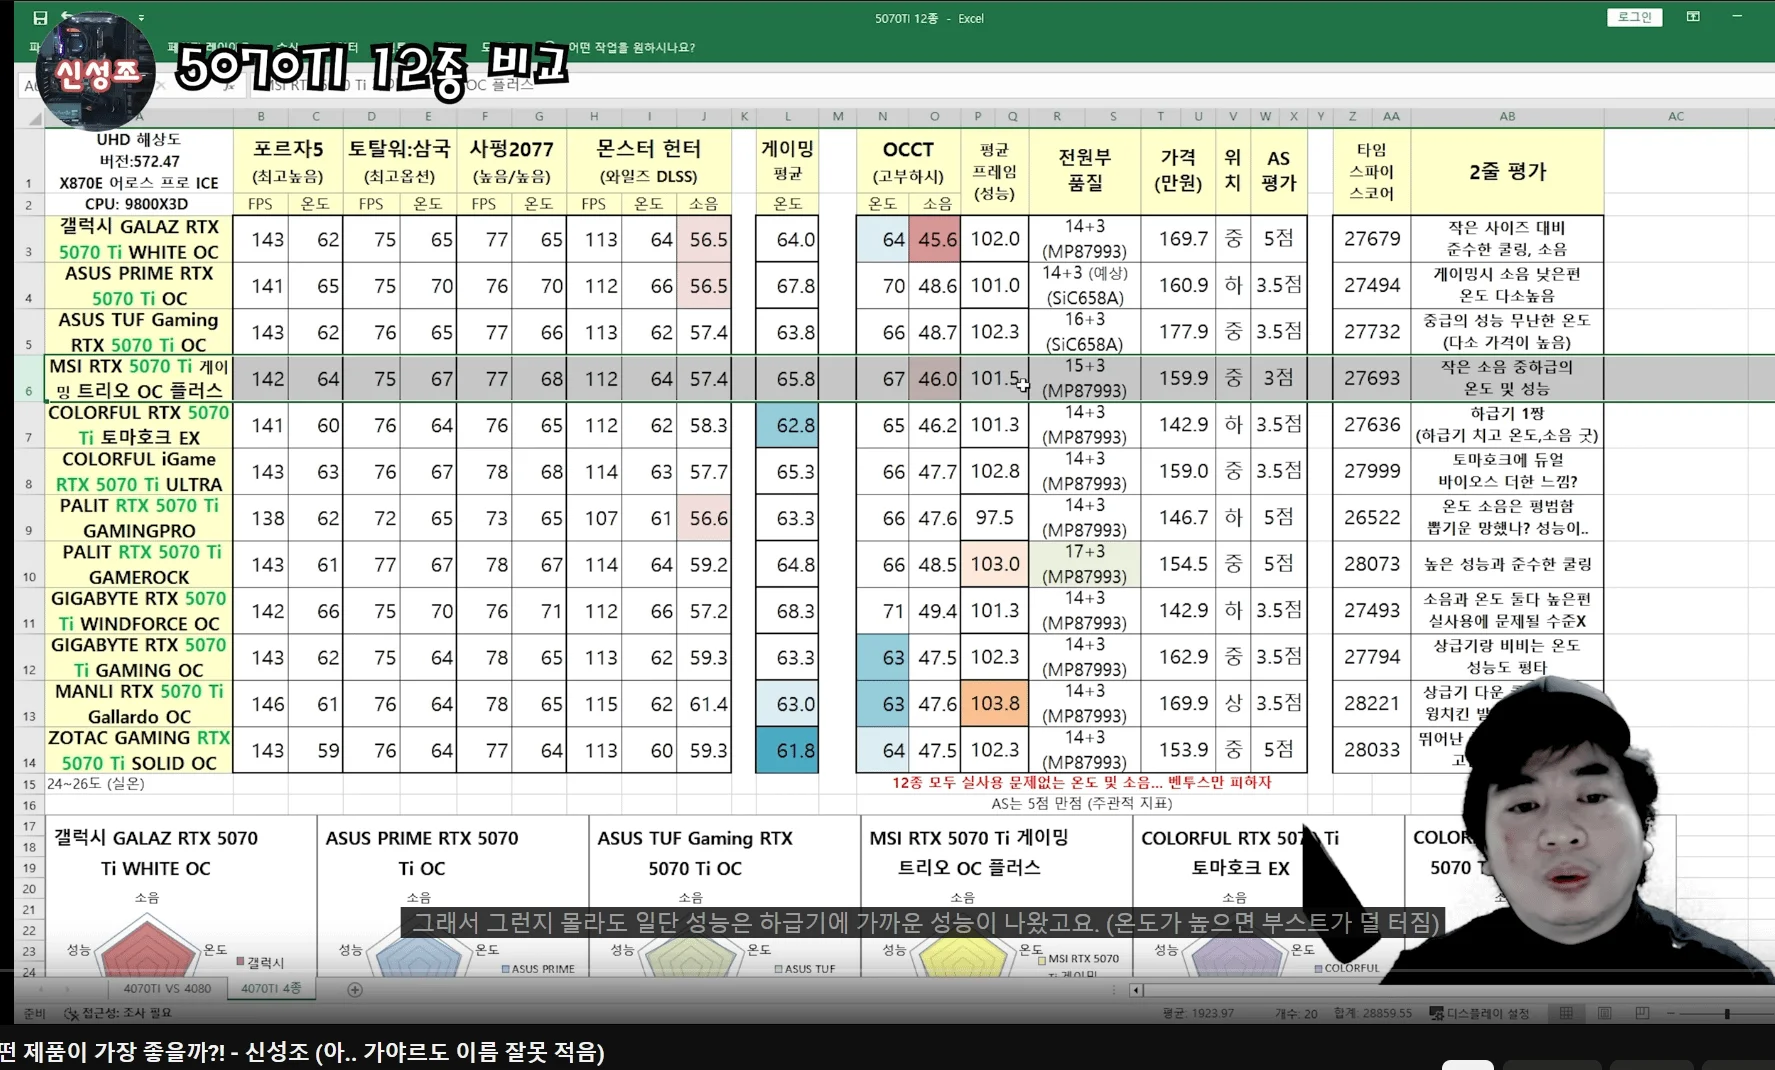Viewport: 1775px width, 1070px height.
Task: Open the Ribbon Display Options icon
Action: coord(1693,17)
